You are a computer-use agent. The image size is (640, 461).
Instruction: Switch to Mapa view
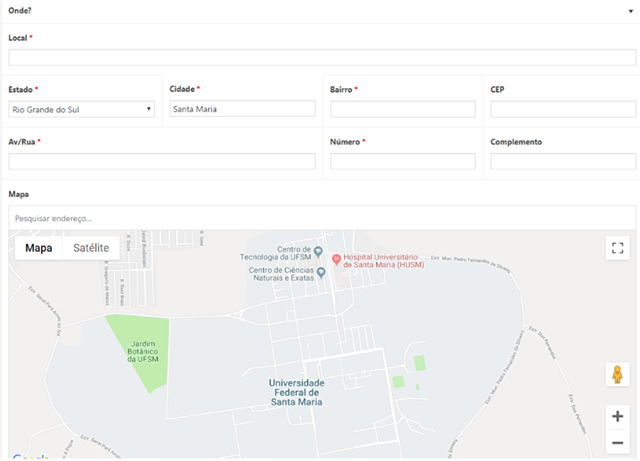pyautogui.click(x=39, y=248)
